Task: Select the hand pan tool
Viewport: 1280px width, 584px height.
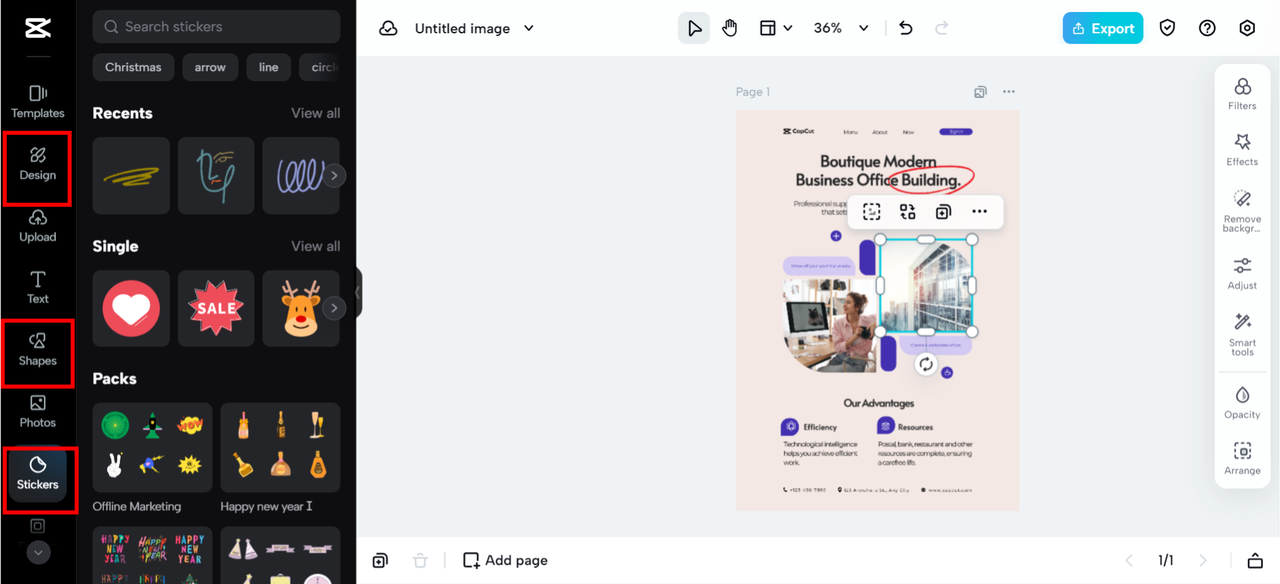Action: (x=730, y=28)
